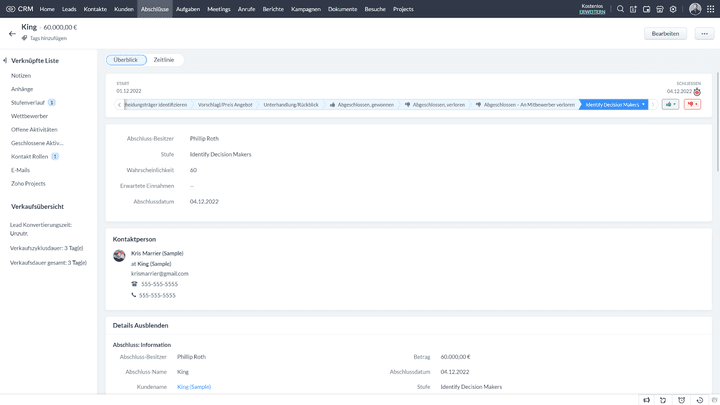Switch to the Zeitlinie view
This screenshot has width=720, height=405.
(x=164, y=60)
